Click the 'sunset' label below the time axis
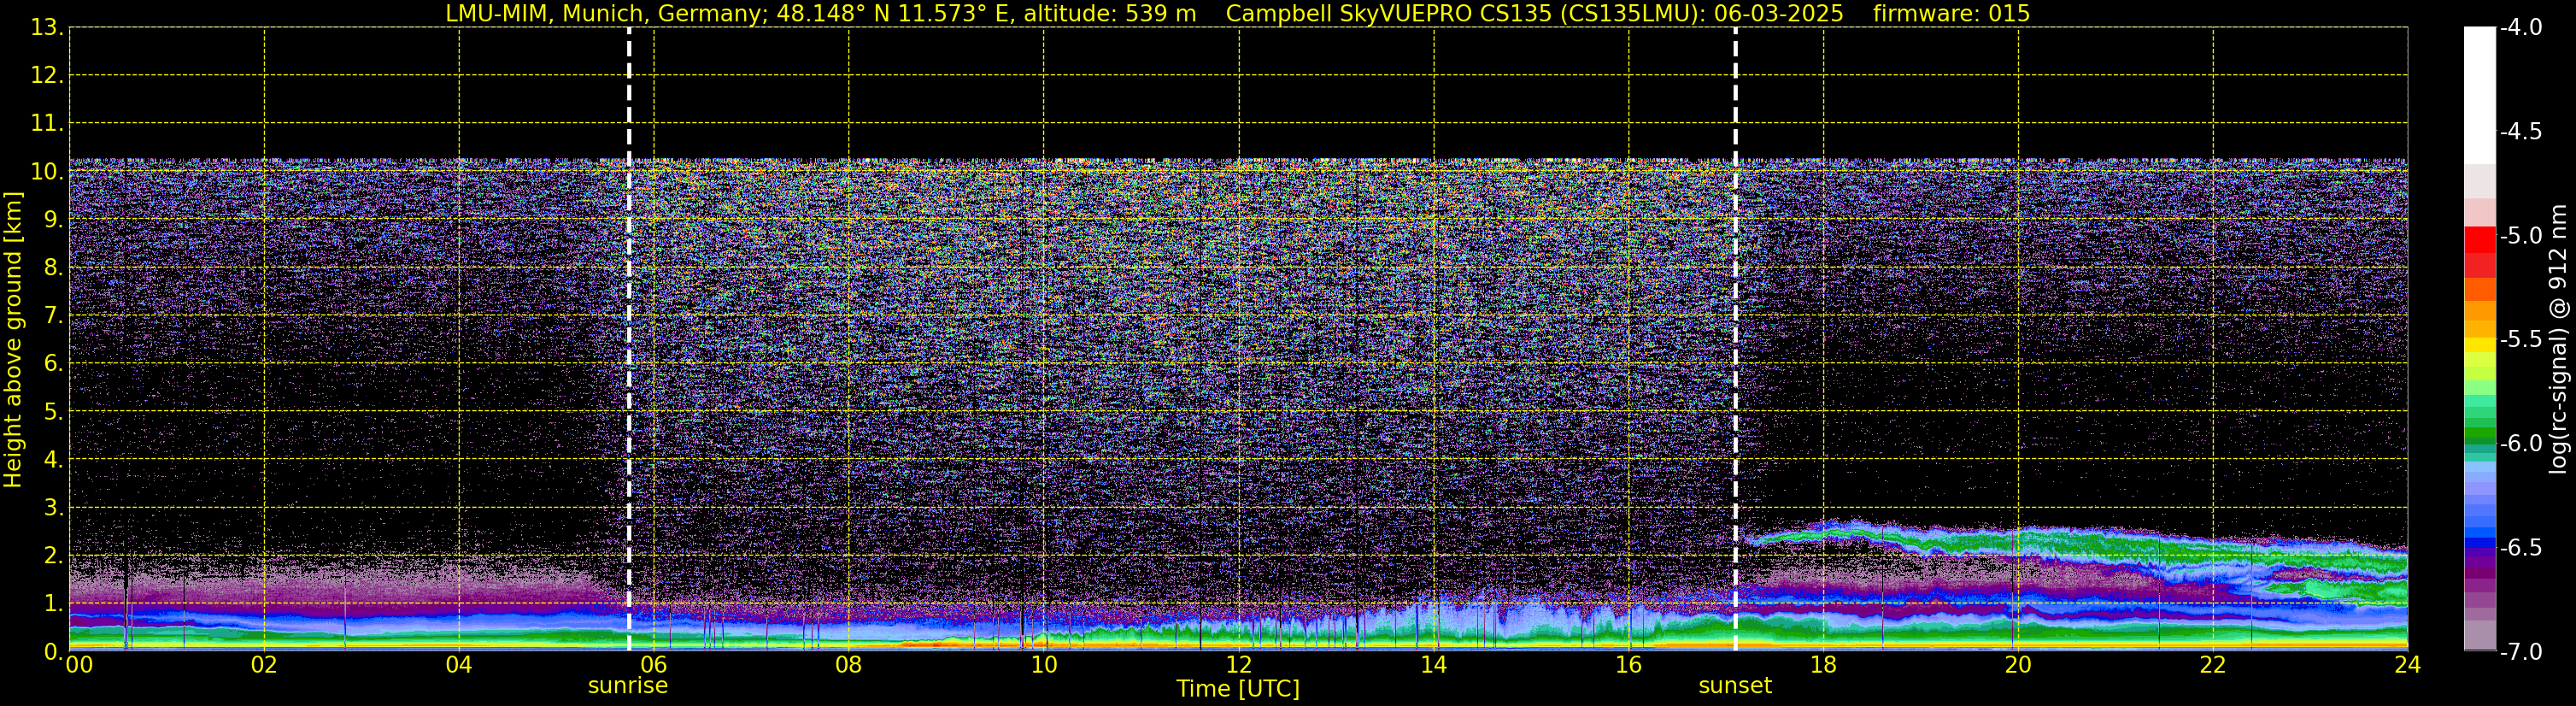Image resolution: width=2576 pixels, height=706 pixels. tap(1735, 686)
